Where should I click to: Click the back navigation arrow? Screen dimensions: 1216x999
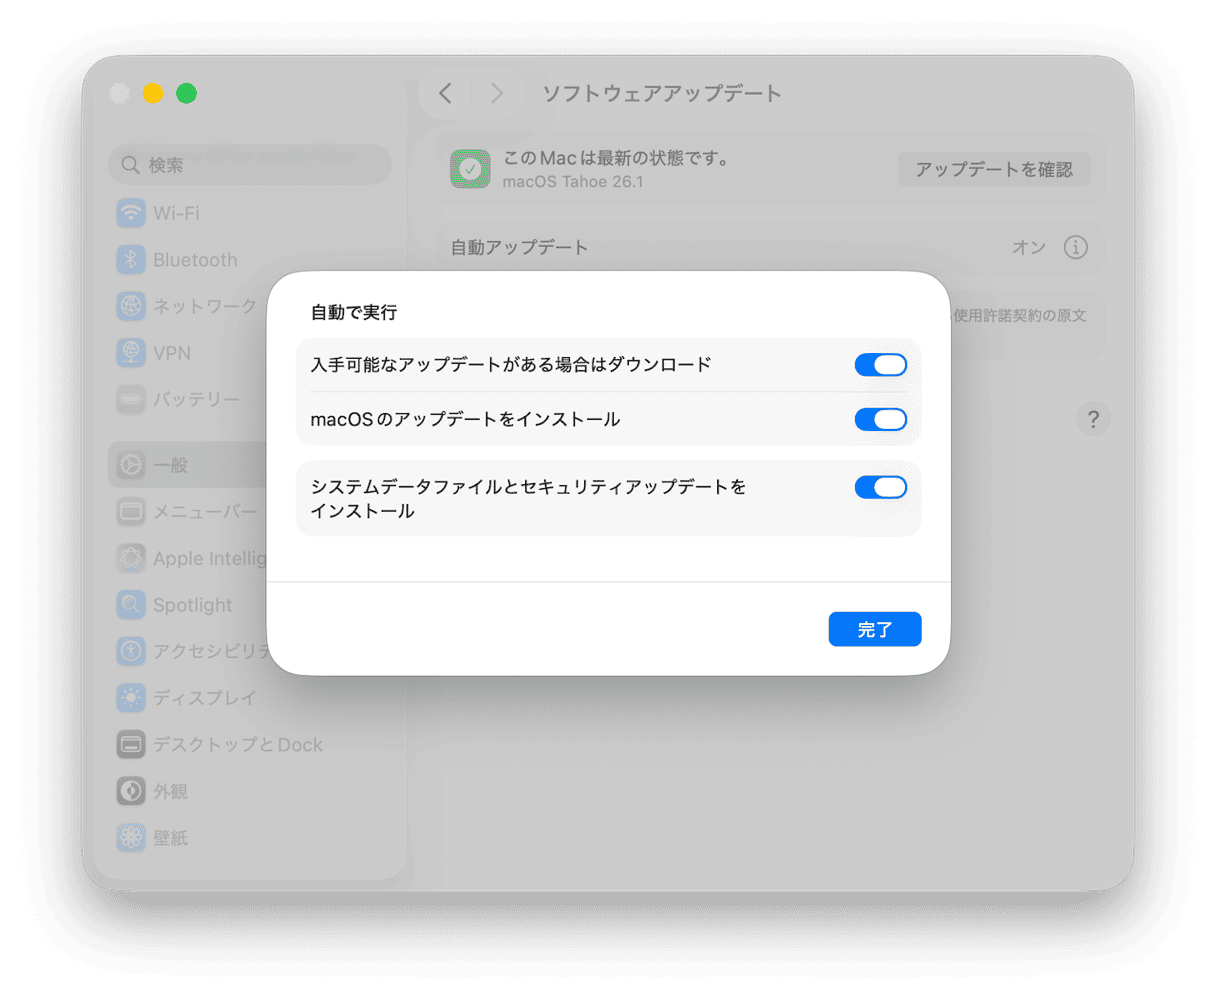coord(445,93)
